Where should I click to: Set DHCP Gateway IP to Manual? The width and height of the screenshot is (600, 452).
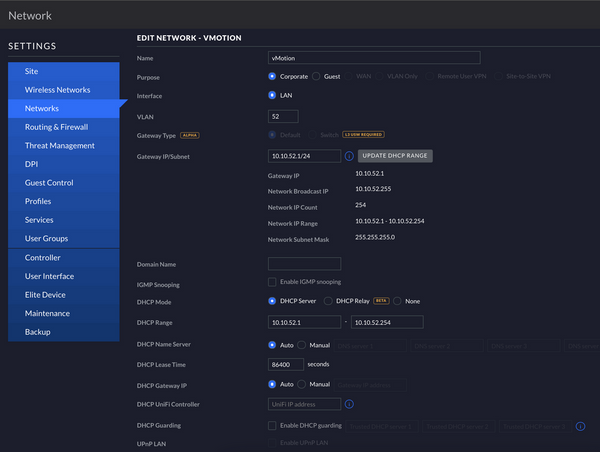[302, 384]
